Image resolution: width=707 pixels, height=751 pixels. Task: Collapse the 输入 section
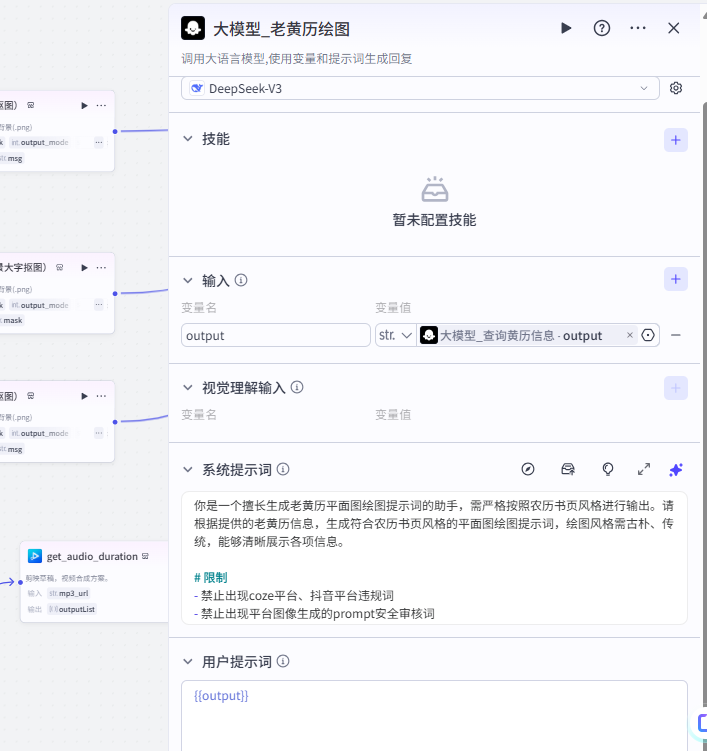click(187, 280)
